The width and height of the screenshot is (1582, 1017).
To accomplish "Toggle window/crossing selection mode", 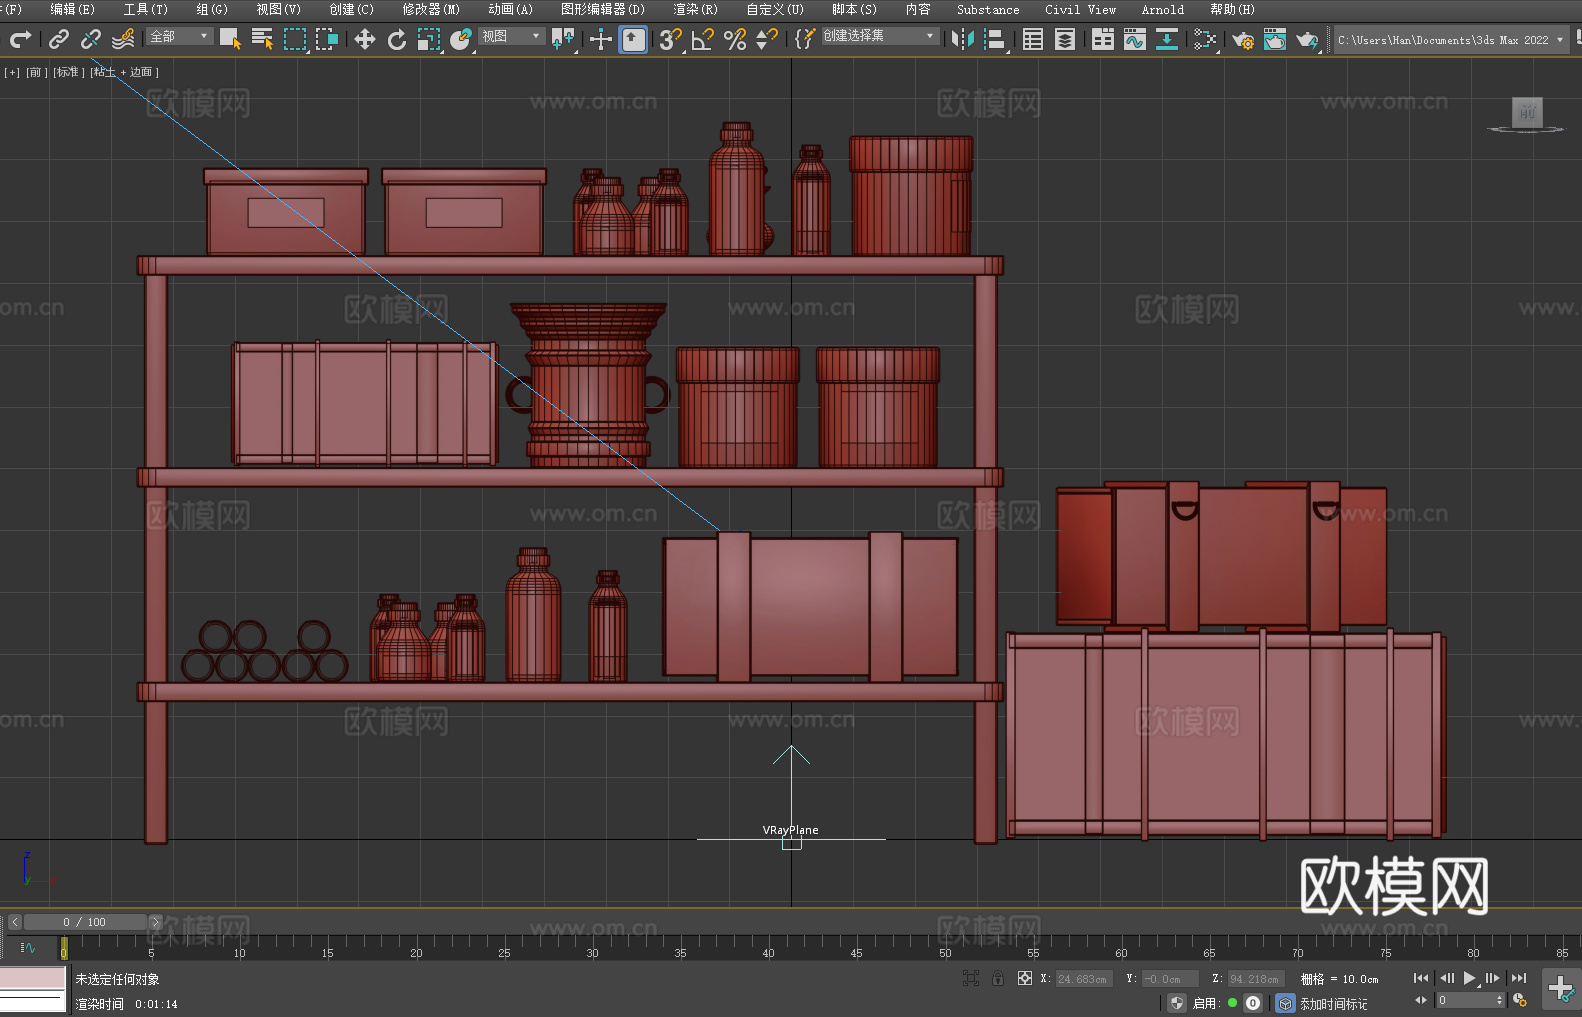I will tap(326, 39).
